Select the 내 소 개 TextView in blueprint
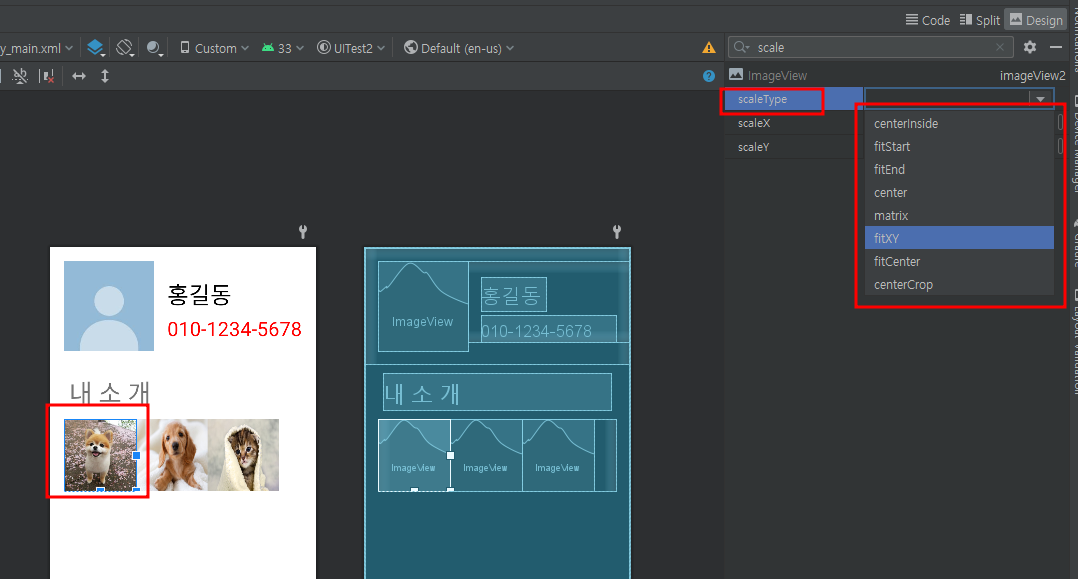This screenshot has width=1078, height=579. coord(497,392)
